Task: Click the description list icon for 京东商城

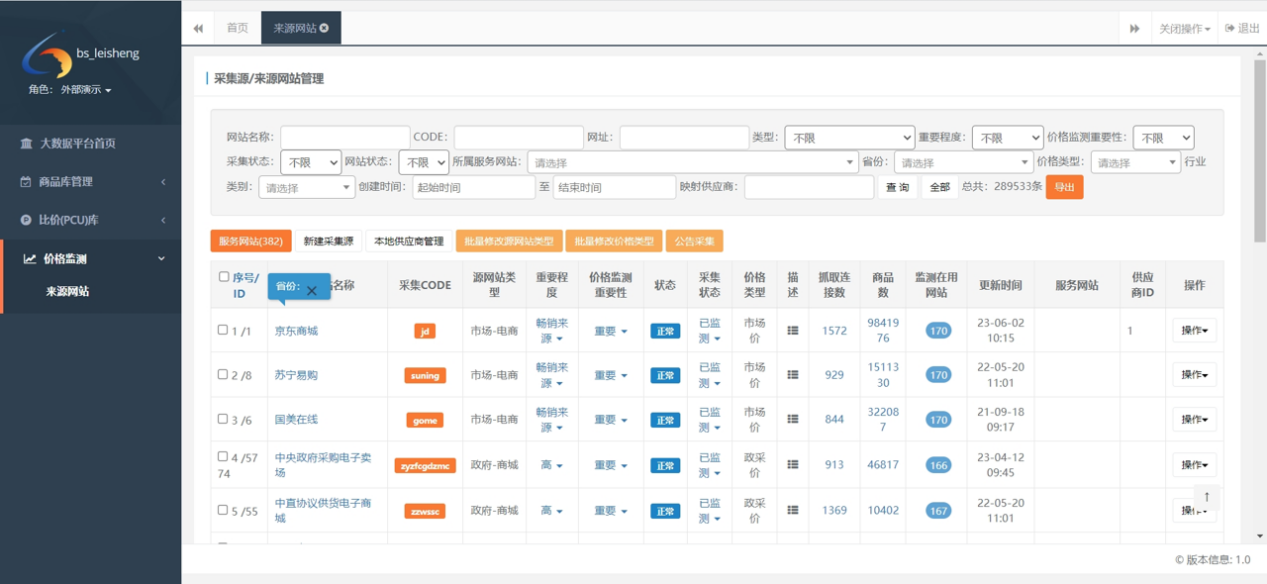Action: click(793, 331)
